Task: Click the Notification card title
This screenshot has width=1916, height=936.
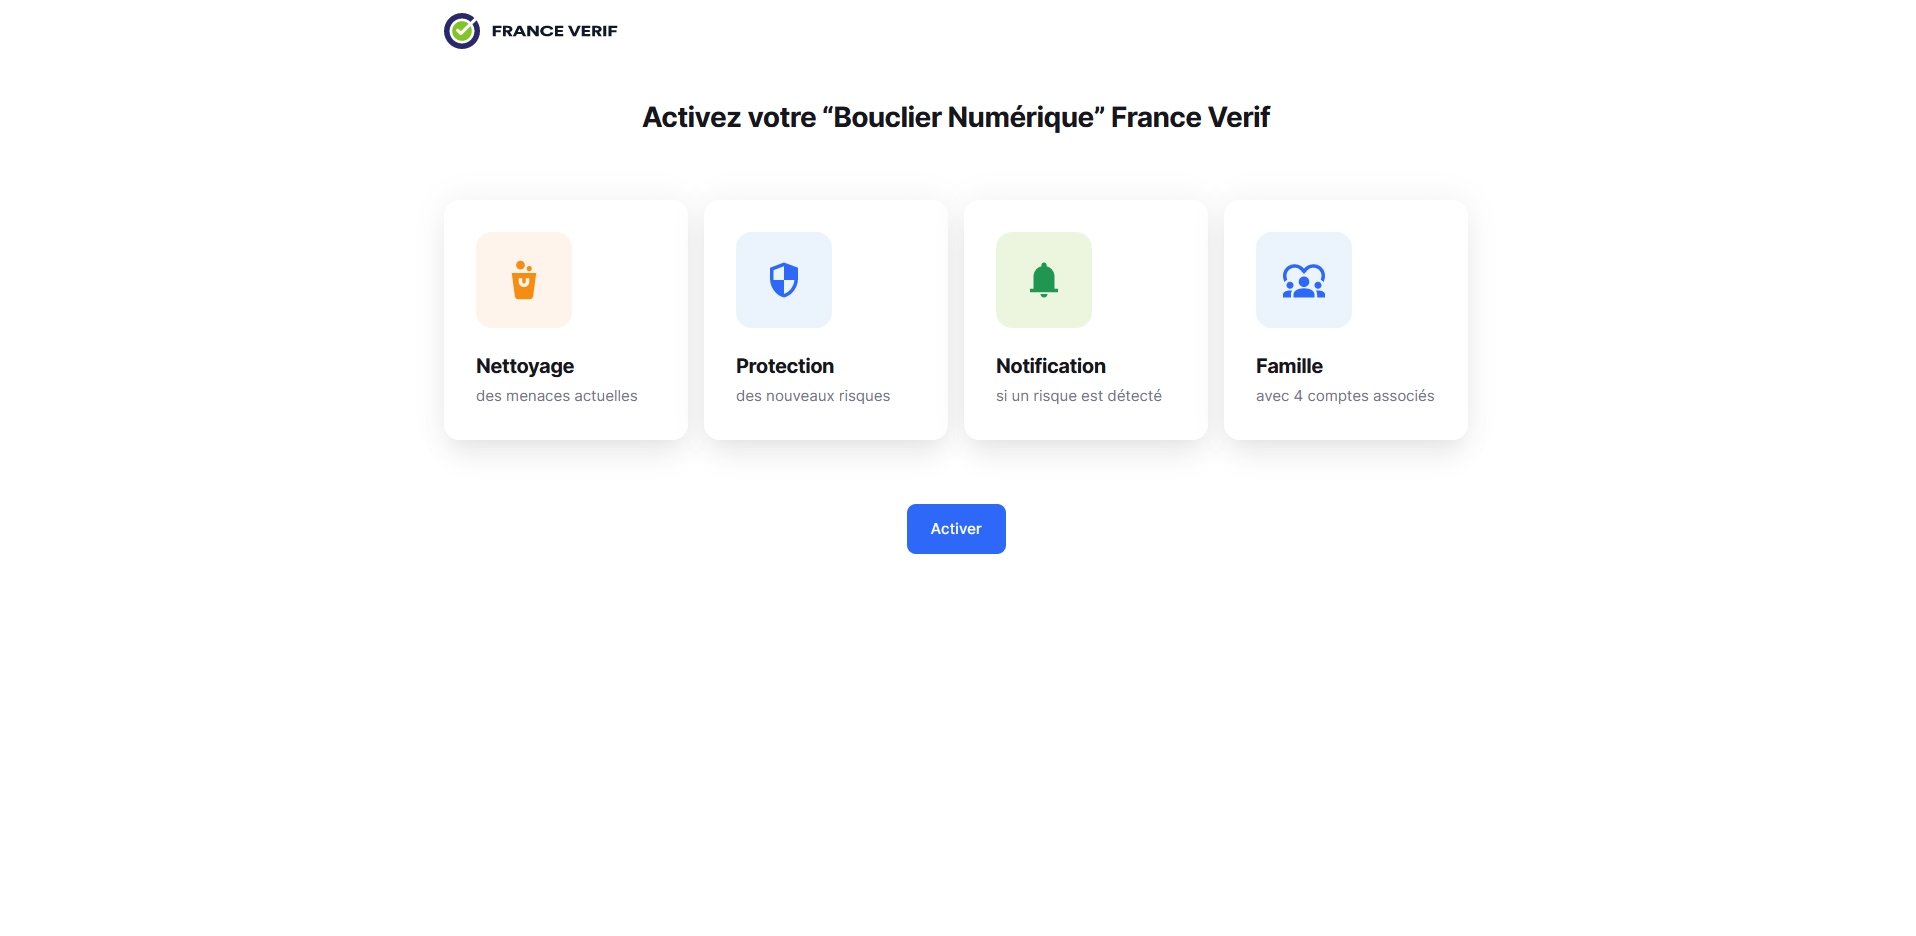Action: 1051,366
